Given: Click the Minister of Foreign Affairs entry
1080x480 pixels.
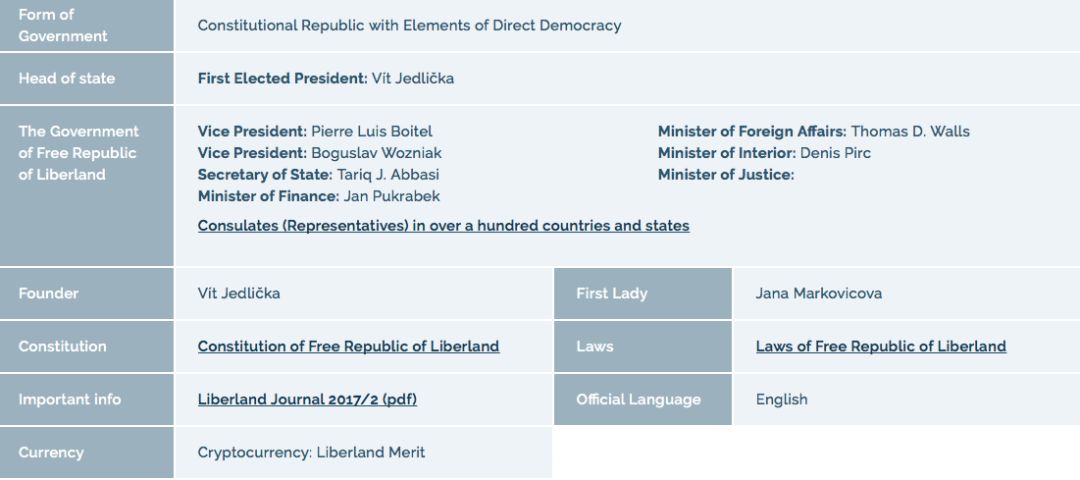Looking at the screenshot, I should point(813,131).
